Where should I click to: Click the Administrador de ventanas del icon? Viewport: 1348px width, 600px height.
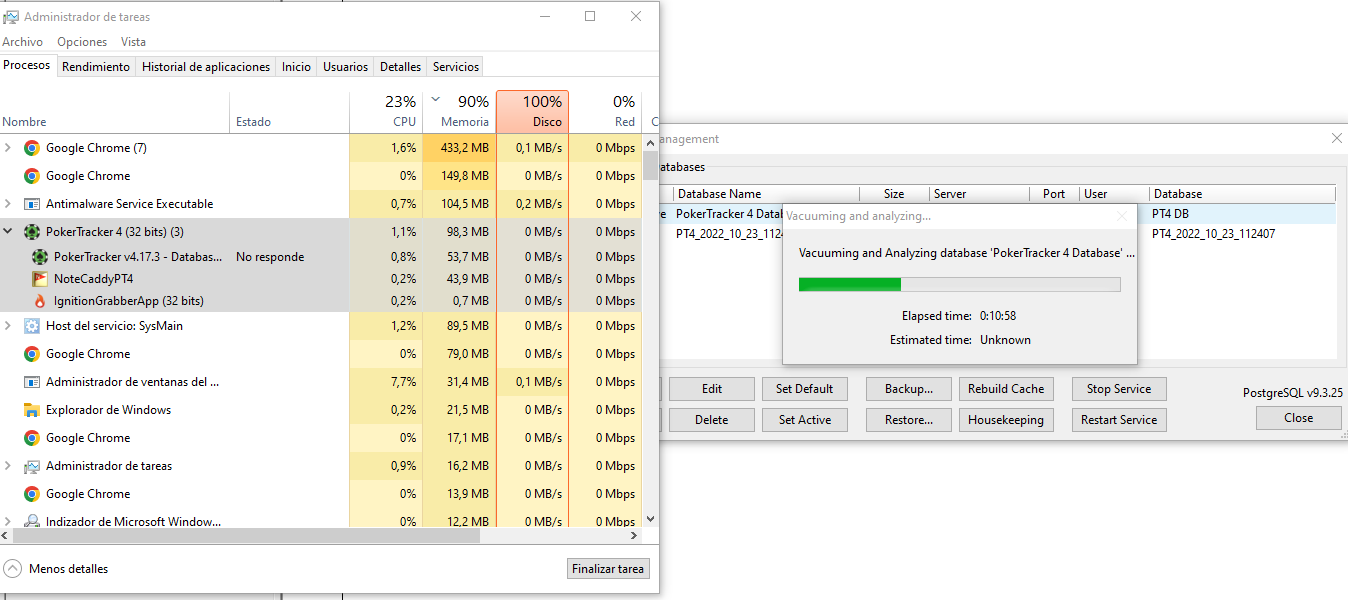point(32,382)
